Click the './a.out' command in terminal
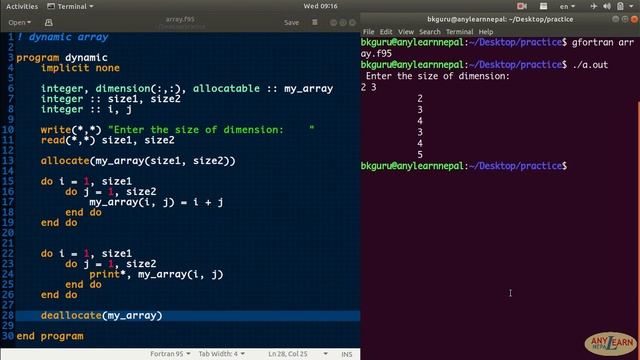Screen dimensions: 640x360 click(590, 64)
